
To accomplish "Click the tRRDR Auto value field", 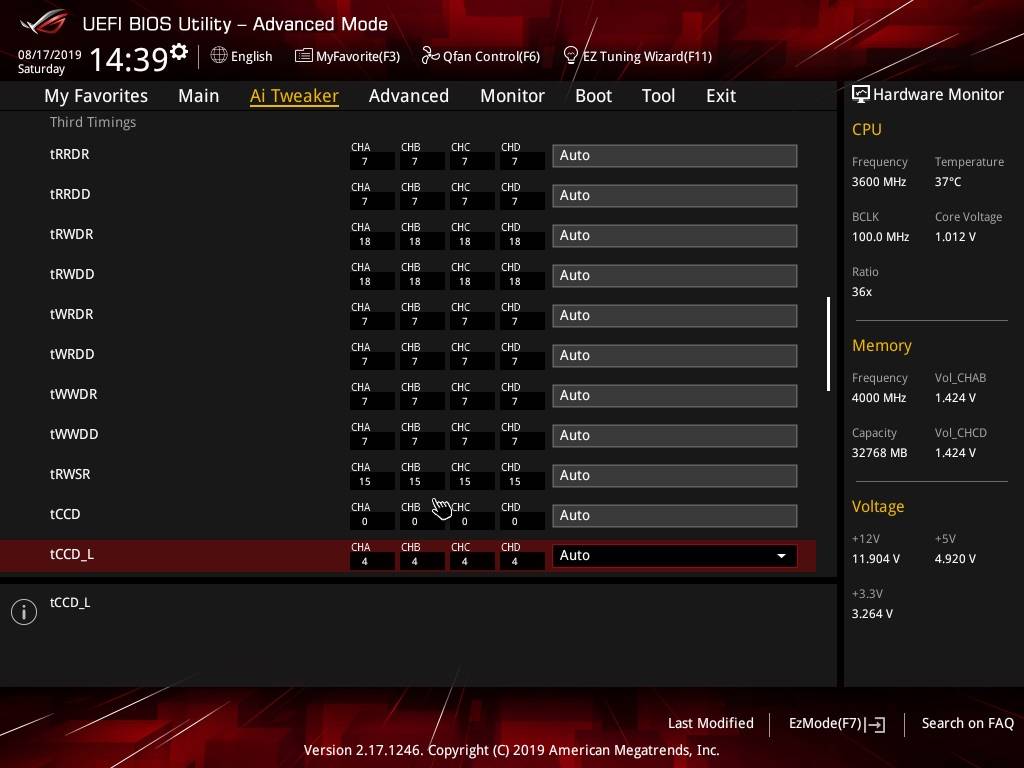I will pos(675,155).
